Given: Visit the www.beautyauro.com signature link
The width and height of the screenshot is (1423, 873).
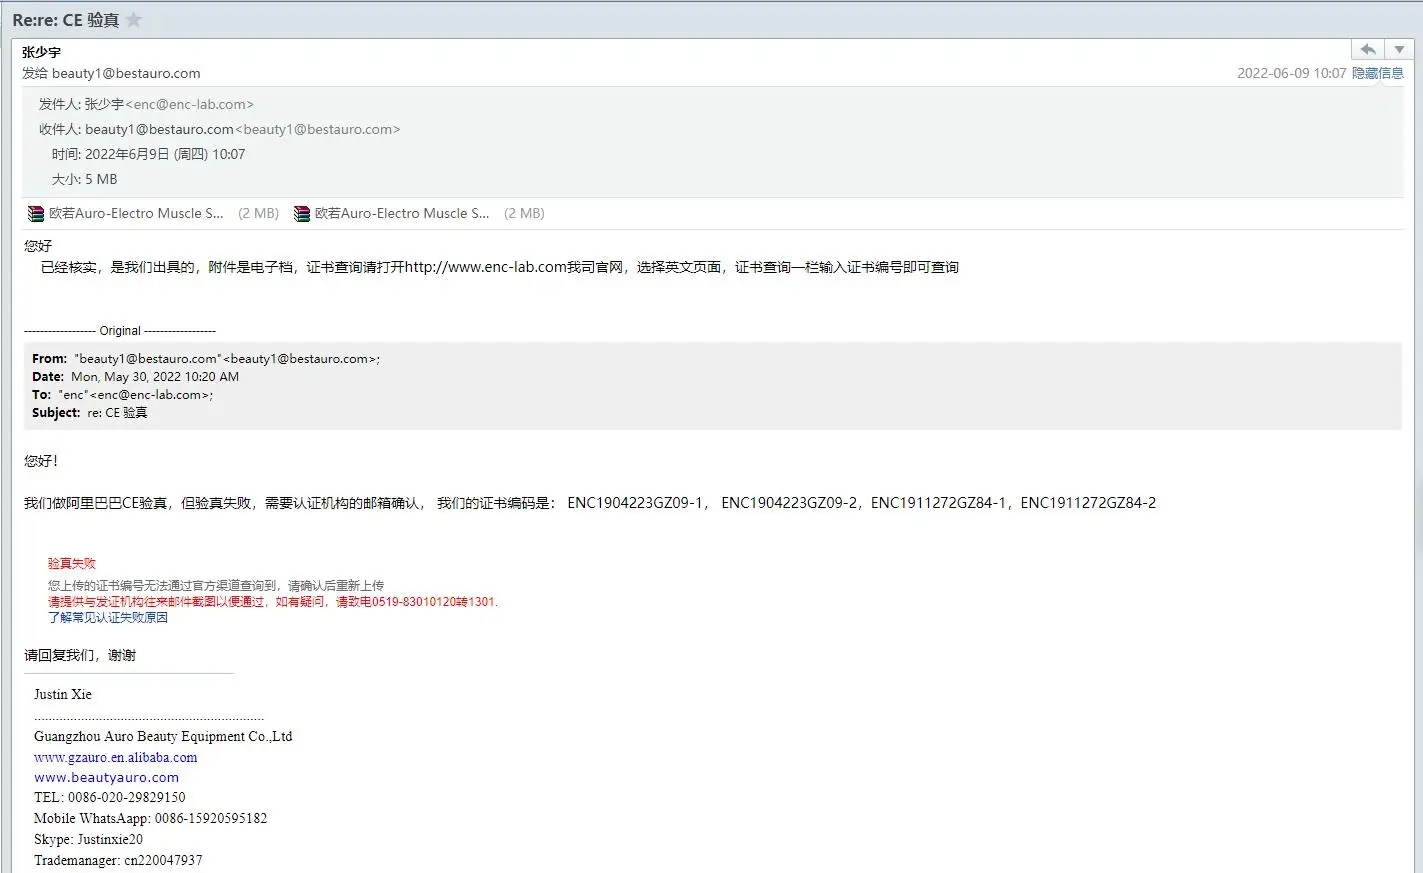Looking at the screenshot, I should (106, 777).
